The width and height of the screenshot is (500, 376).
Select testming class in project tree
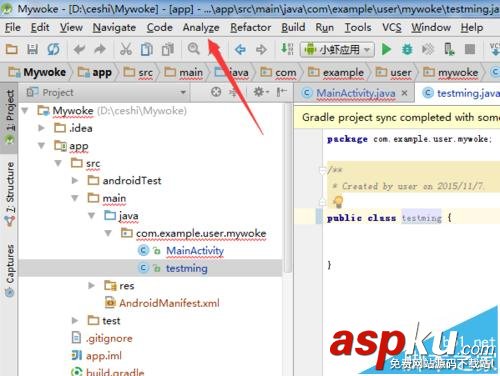187,268
